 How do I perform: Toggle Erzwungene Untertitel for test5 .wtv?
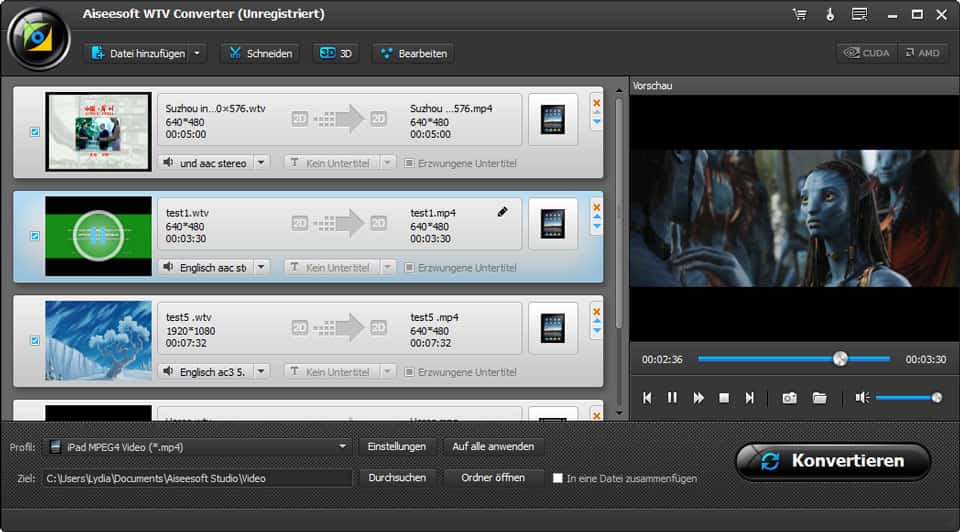tap(409, 372)
